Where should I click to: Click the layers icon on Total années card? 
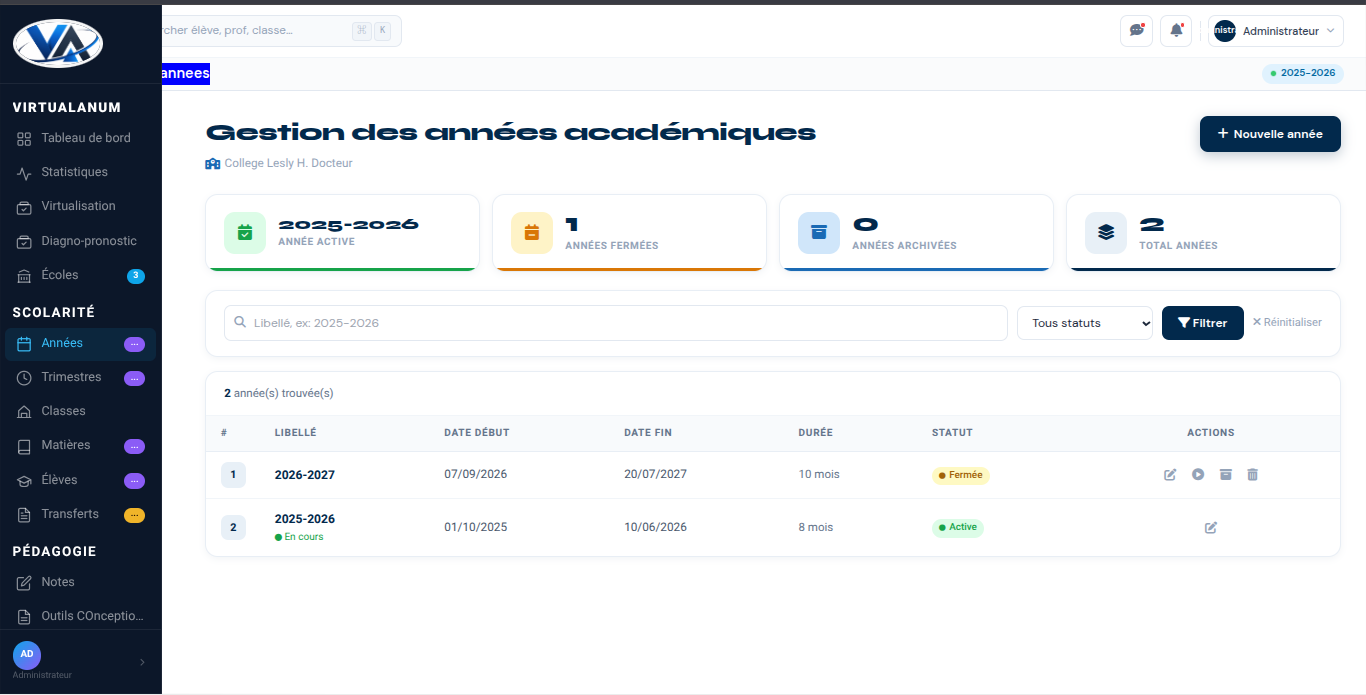[x=1106, y=233]
